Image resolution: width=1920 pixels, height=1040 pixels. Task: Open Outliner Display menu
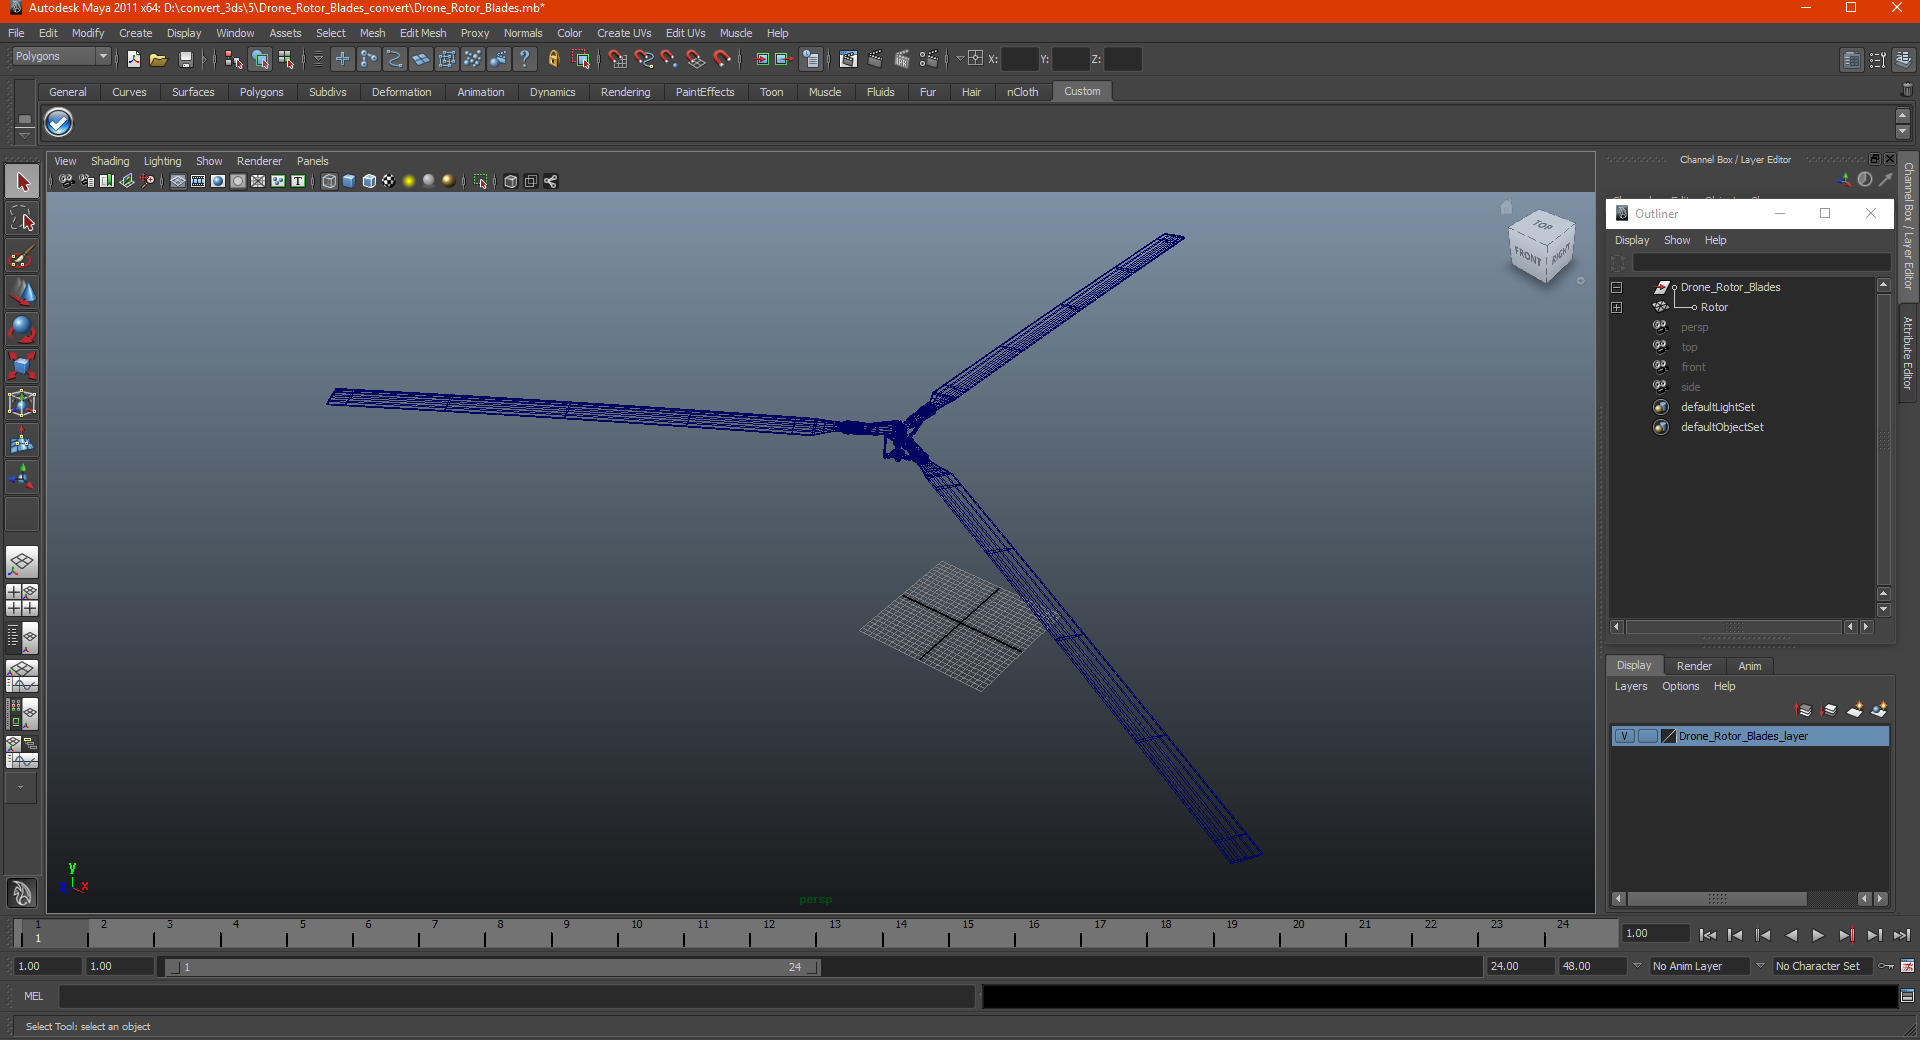click(1632, 240)
